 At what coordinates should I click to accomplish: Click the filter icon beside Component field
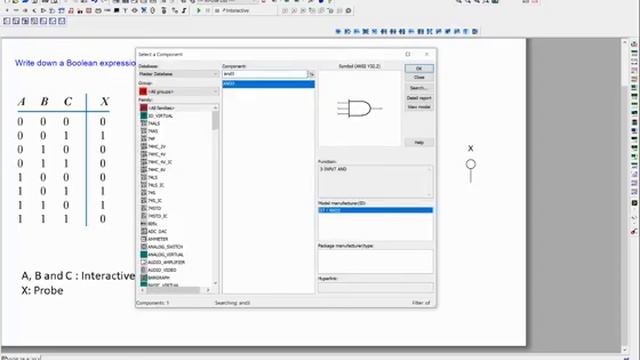point(311,74)
